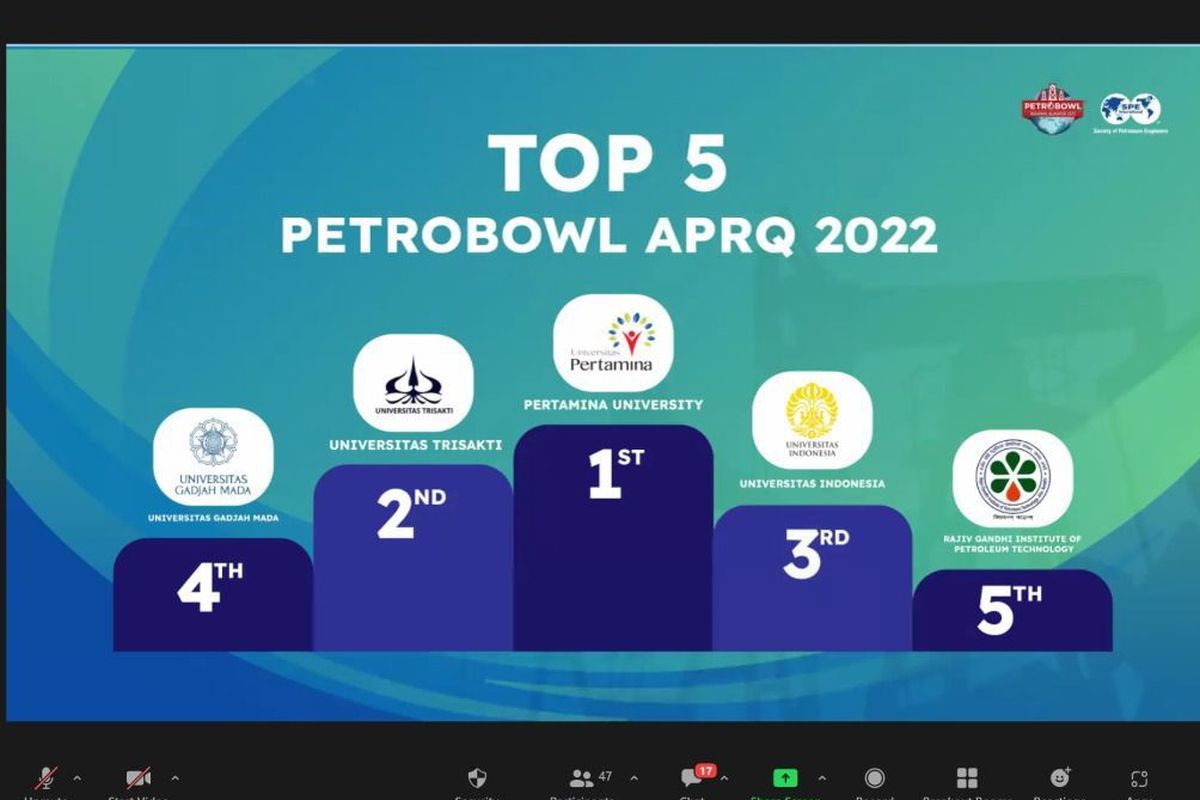Click the Universitas Trisakti logo card

[x=413, y=383]
